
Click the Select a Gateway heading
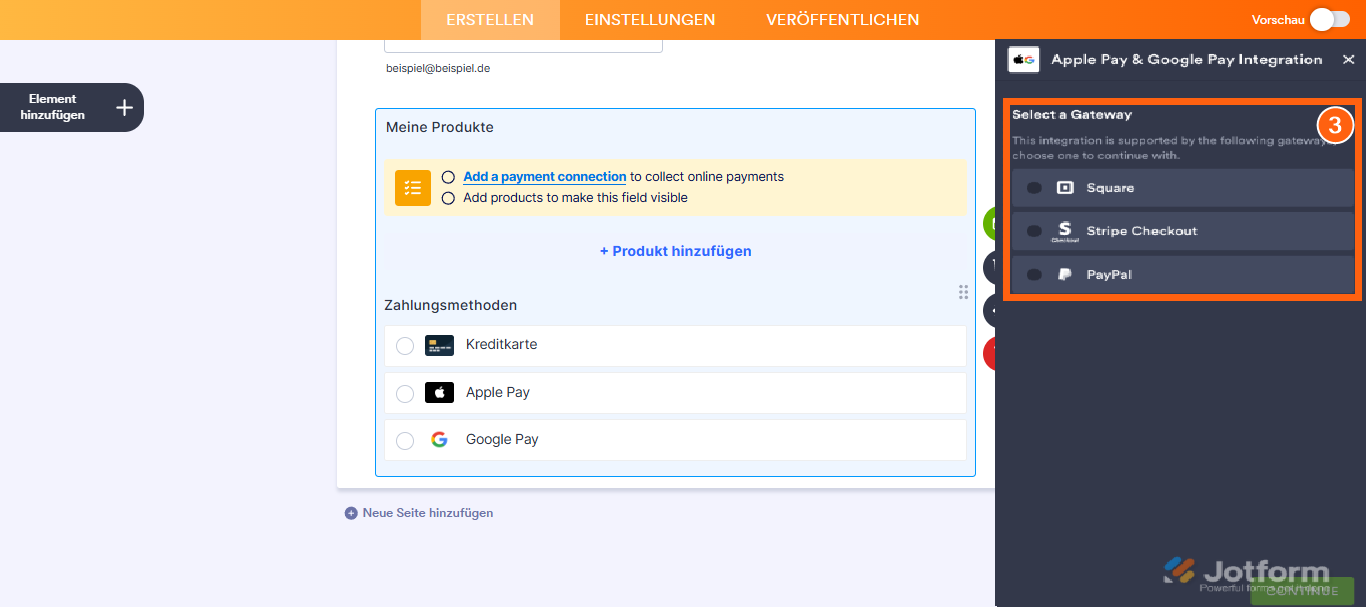click(1072, 115)
